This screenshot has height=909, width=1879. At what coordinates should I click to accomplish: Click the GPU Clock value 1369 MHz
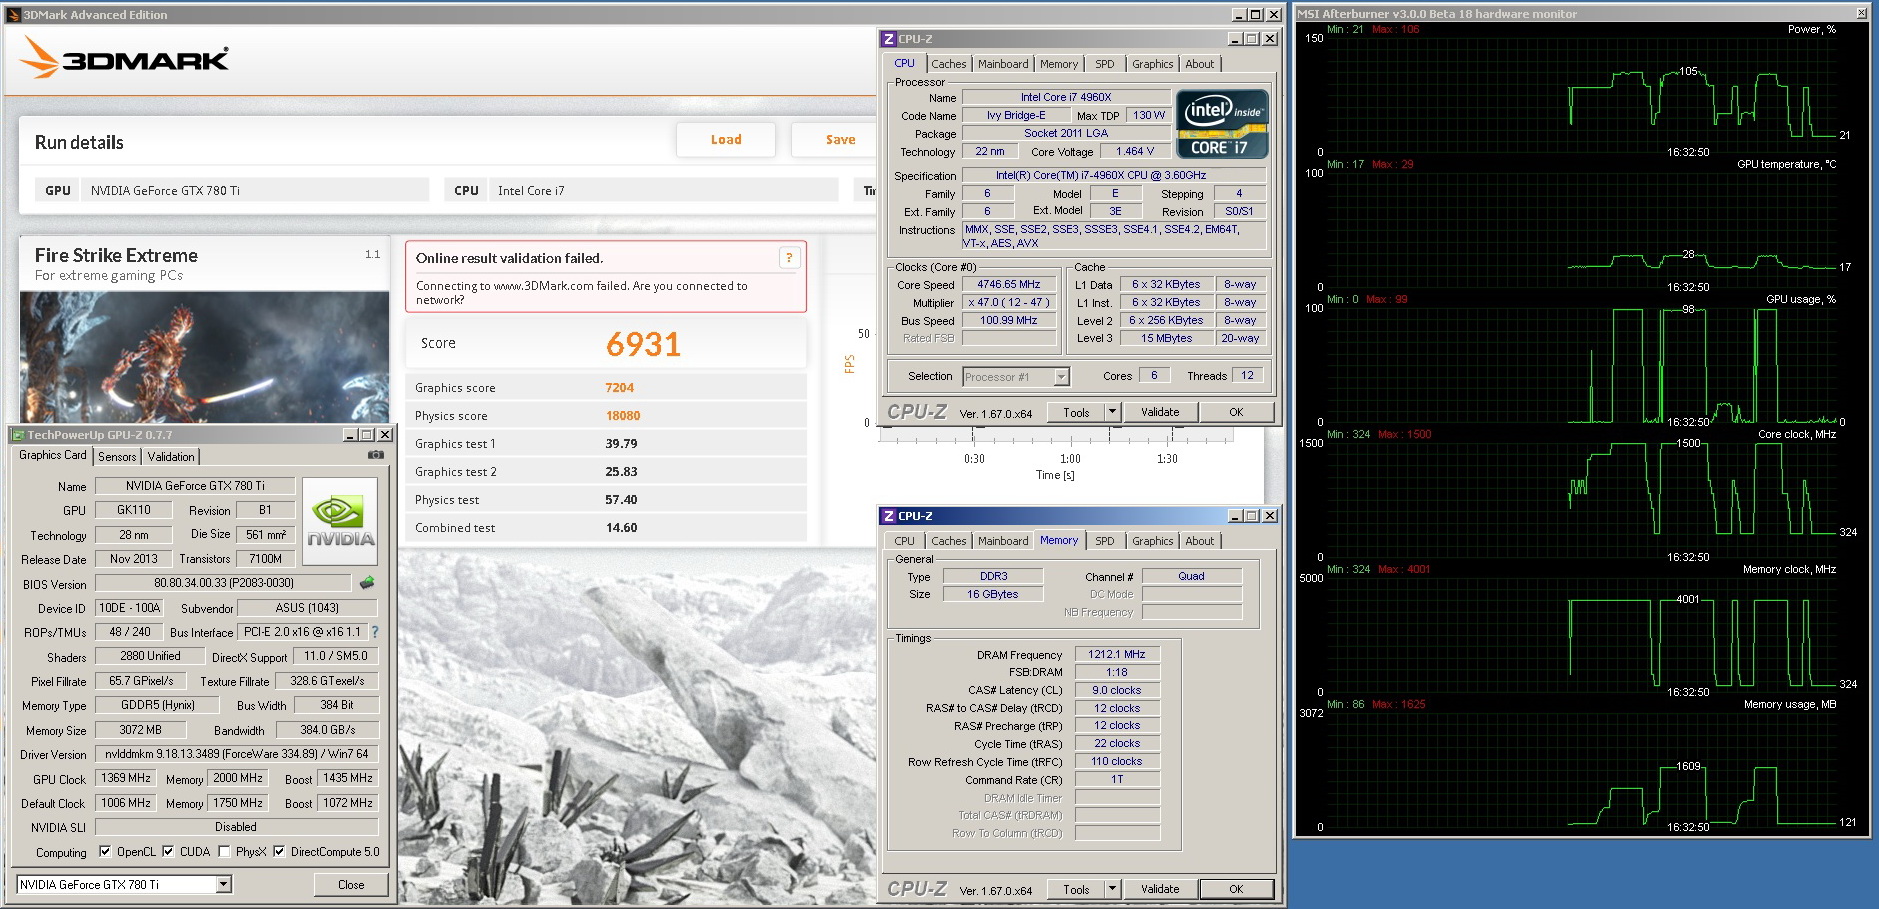pyautogui.click(x=125, y=778)
